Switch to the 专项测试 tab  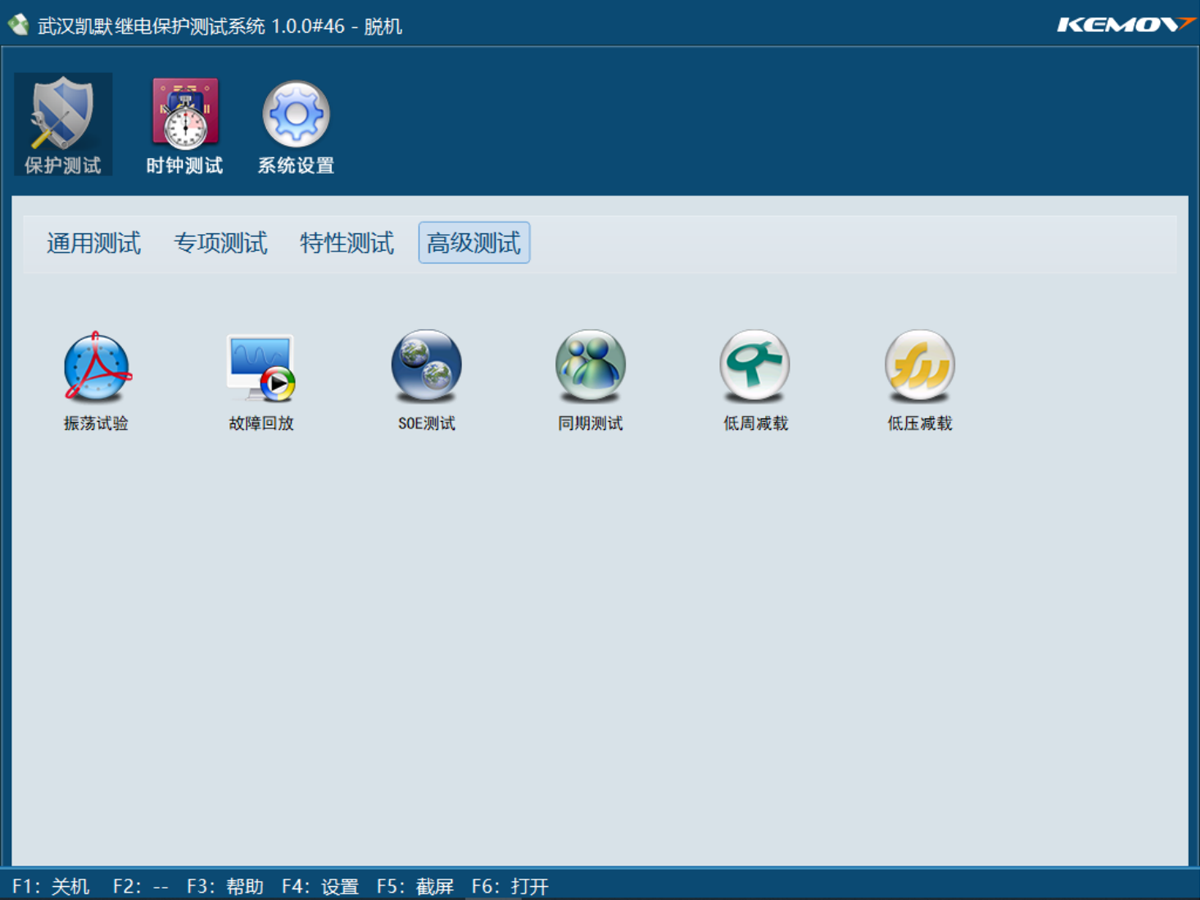point(221,243)
